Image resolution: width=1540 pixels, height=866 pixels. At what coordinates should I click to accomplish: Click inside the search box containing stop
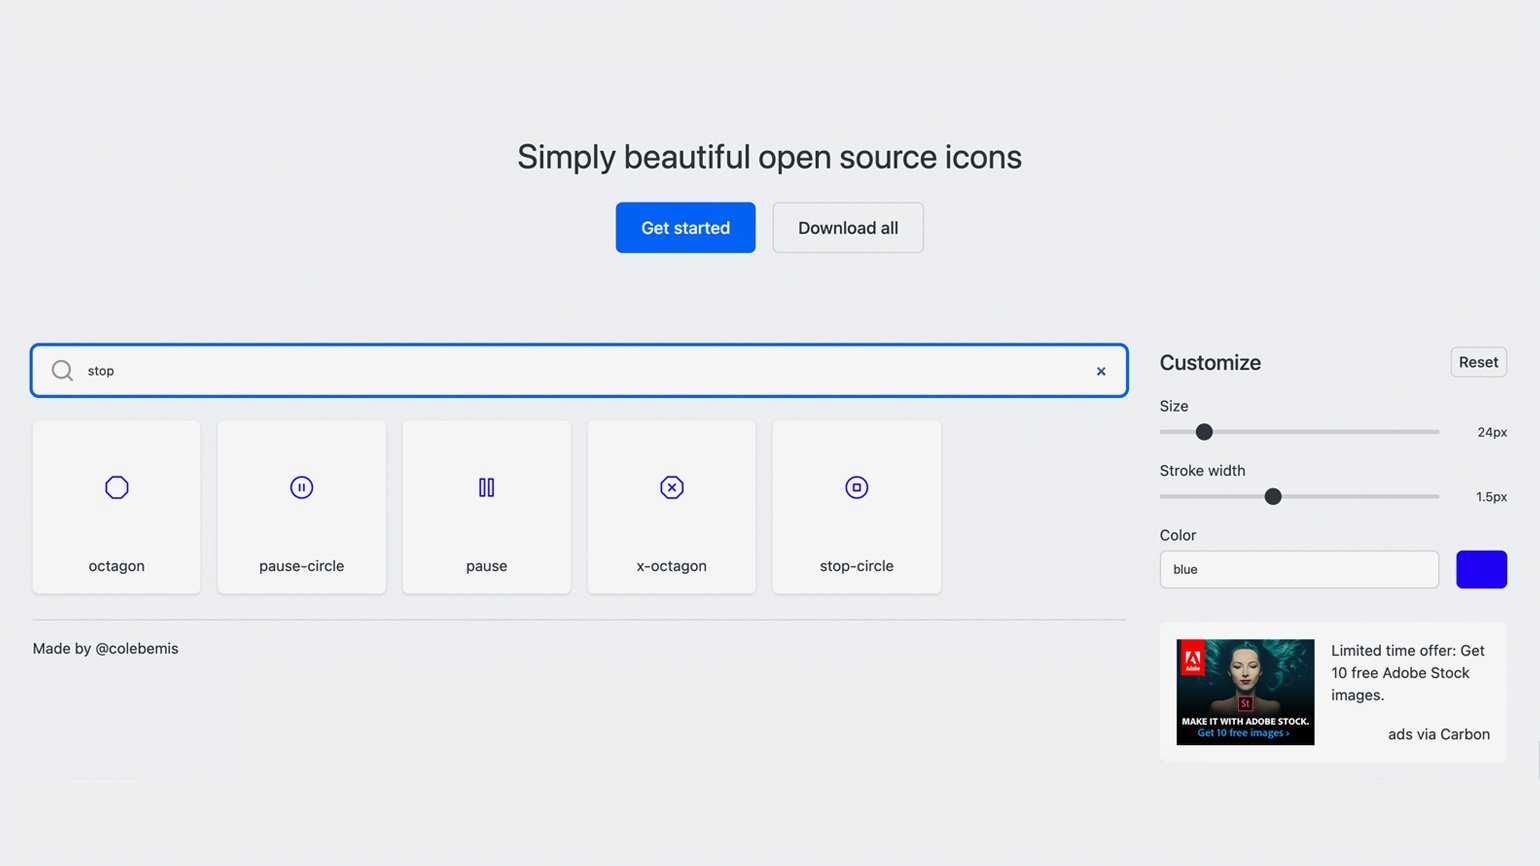(x=580, y=371)
